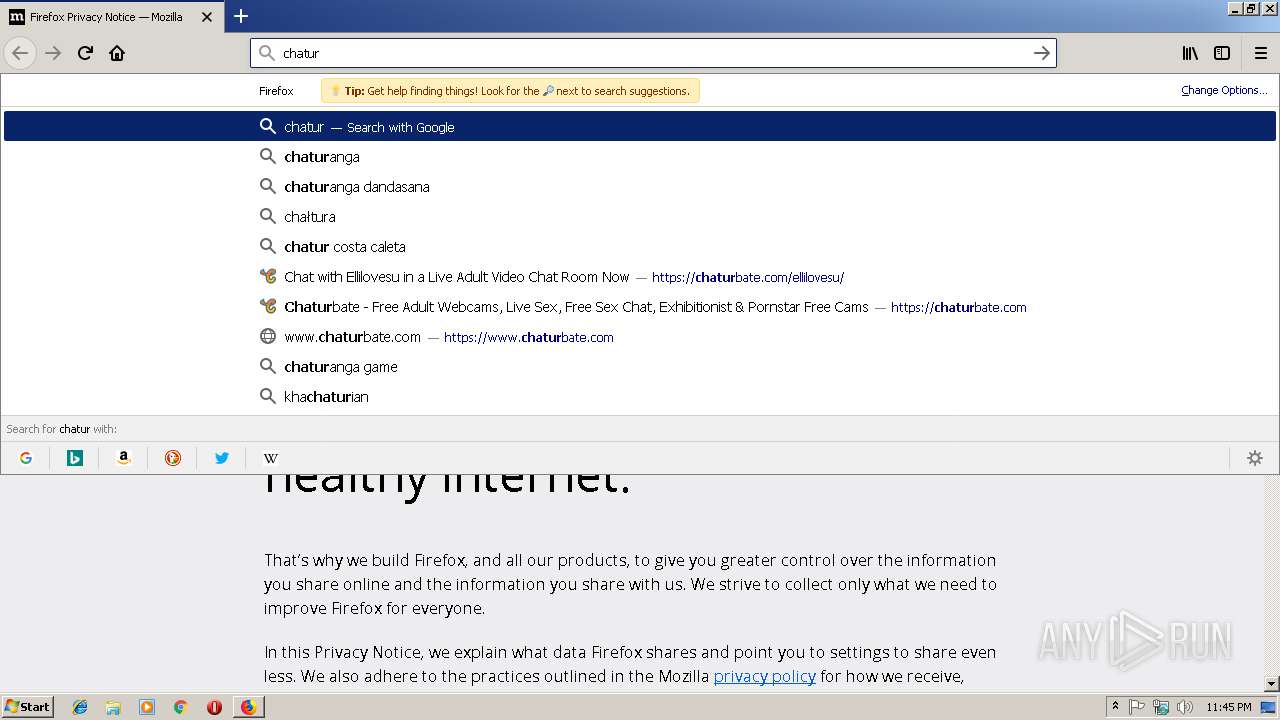Viewport: 1280px width, 720px height.
Task: Search with Bing one-off engine icon
Action: coord(75,458)
